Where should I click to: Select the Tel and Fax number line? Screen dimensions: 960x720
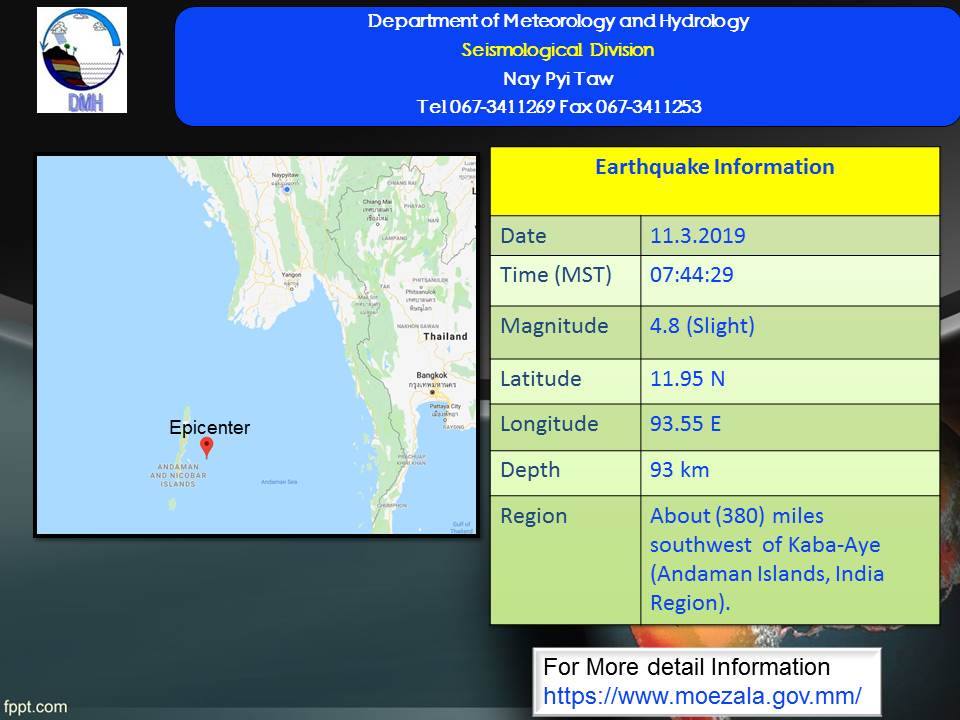pyautogui.click(x=558, y=107)
